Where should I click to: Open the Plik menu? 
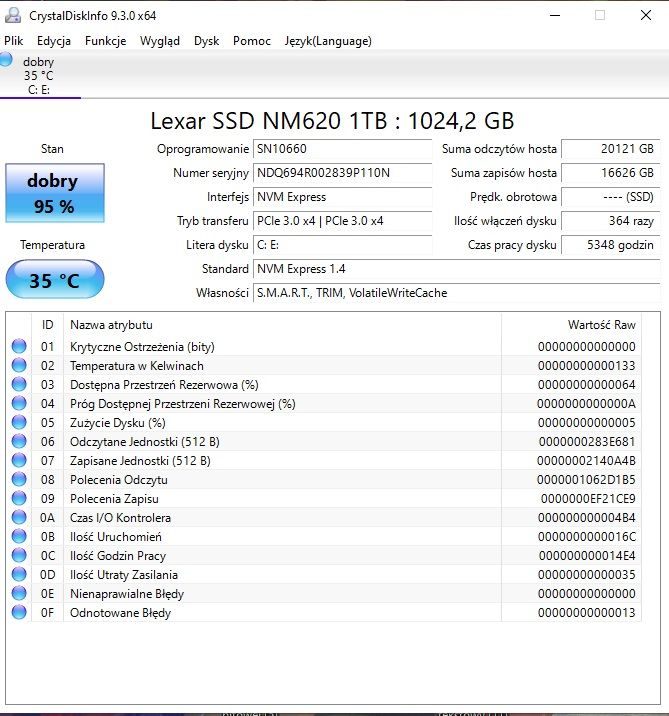pyautogui.click(x=13, y=41)
